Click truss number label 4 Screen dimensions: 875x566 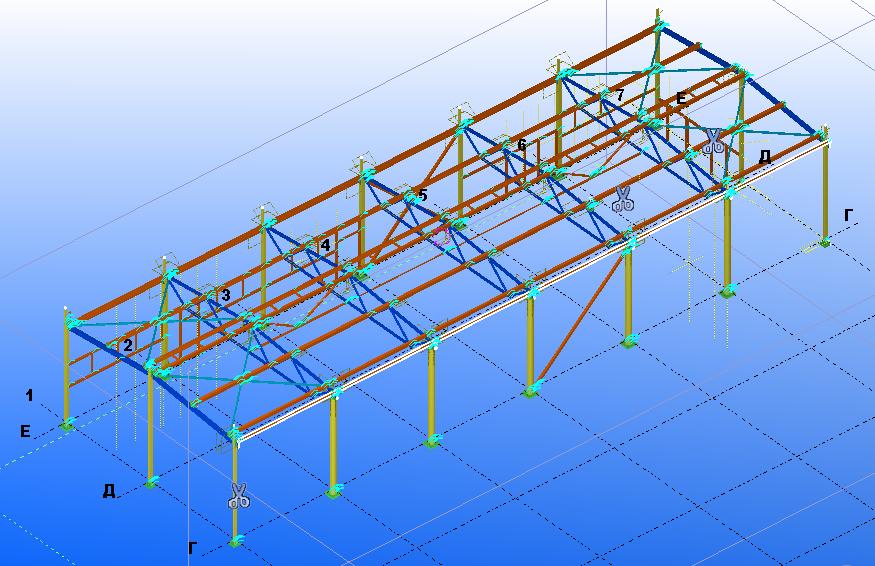point(324,244)
